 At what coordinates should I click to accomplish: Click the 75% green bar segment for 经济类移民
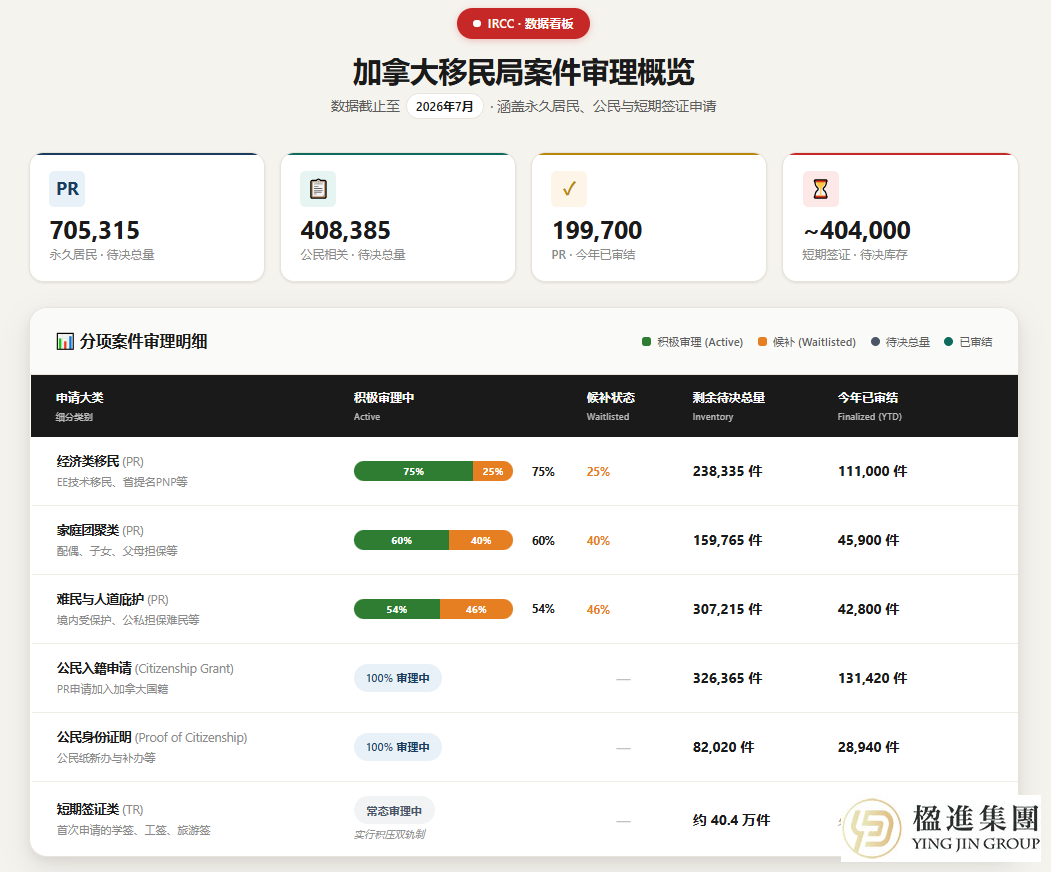pos(414,471)
